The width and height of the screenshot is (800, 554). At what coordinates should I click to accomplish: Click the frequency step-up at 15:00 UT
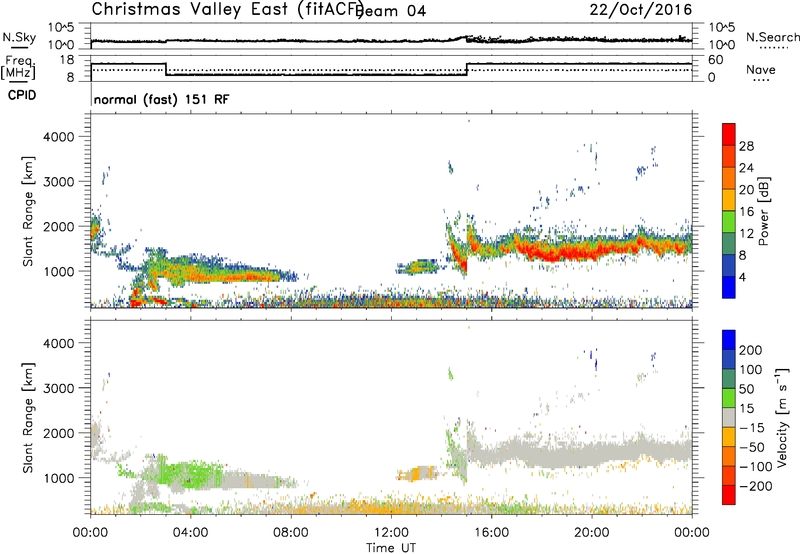(467, 69)
